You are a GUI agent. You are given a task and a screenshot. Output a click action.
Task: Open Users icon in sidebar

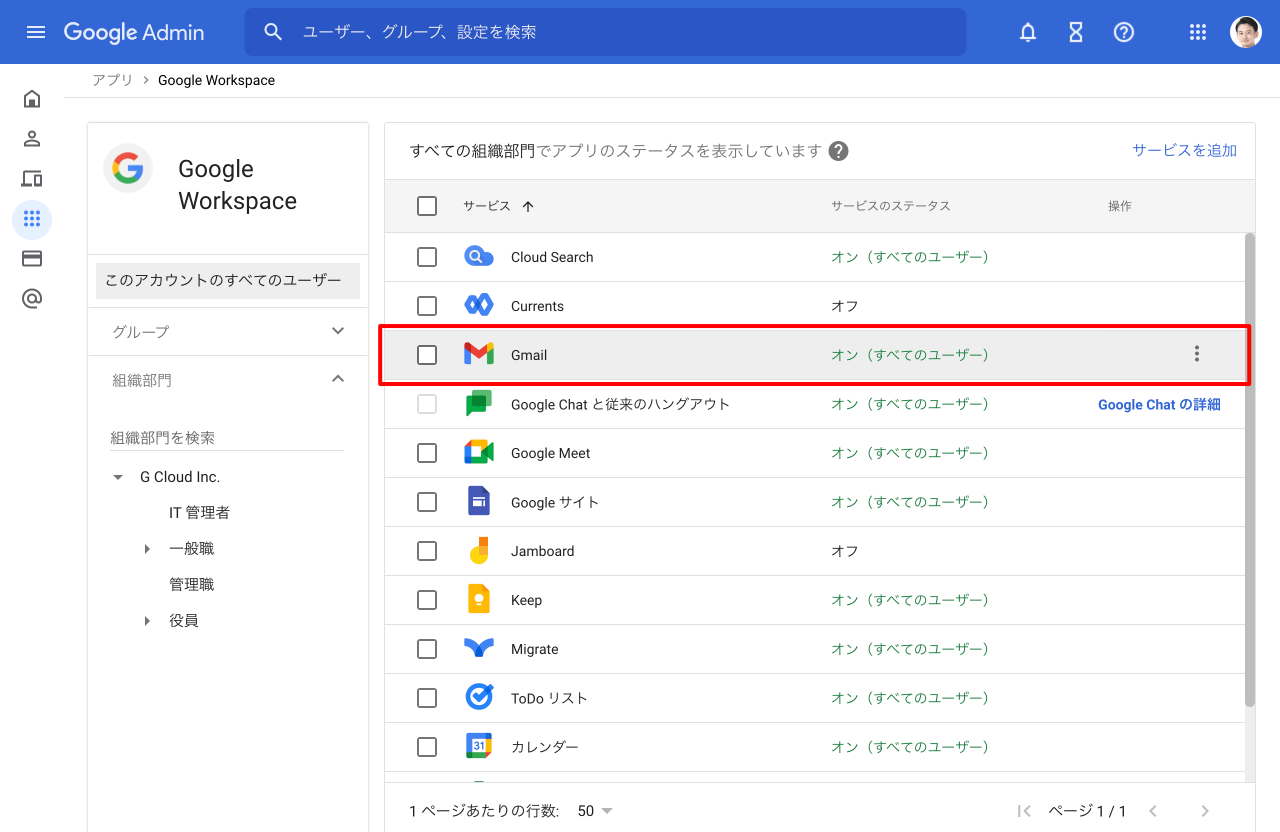click(x=32, y=139)
